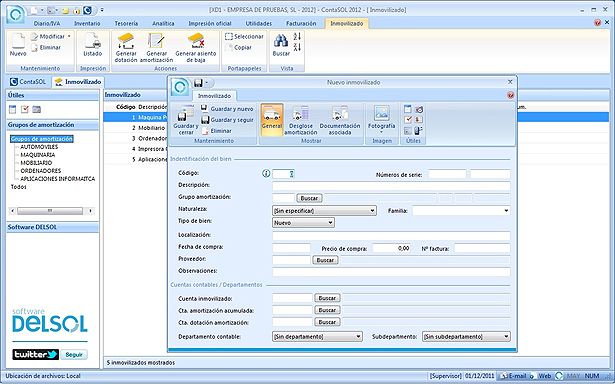Click Eliminar in the main ribbon Mantenimiento group
Image resolution: width=615 pixels, height=384 pixels.
pyautogui.click(x=46, y=47)
